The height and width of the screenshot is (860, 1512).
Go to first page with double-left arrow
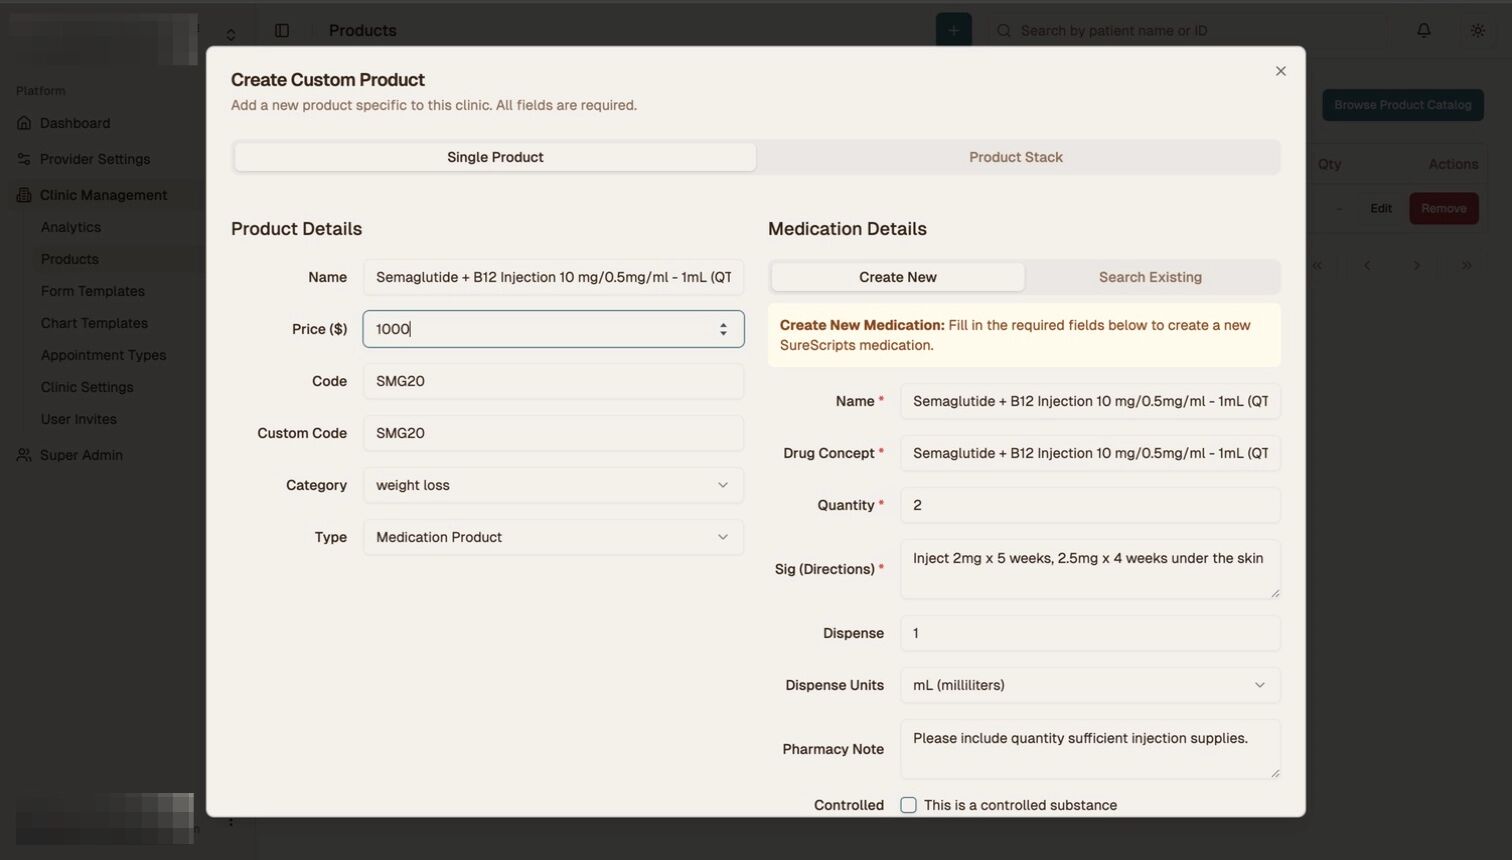tap(1317, 266)
